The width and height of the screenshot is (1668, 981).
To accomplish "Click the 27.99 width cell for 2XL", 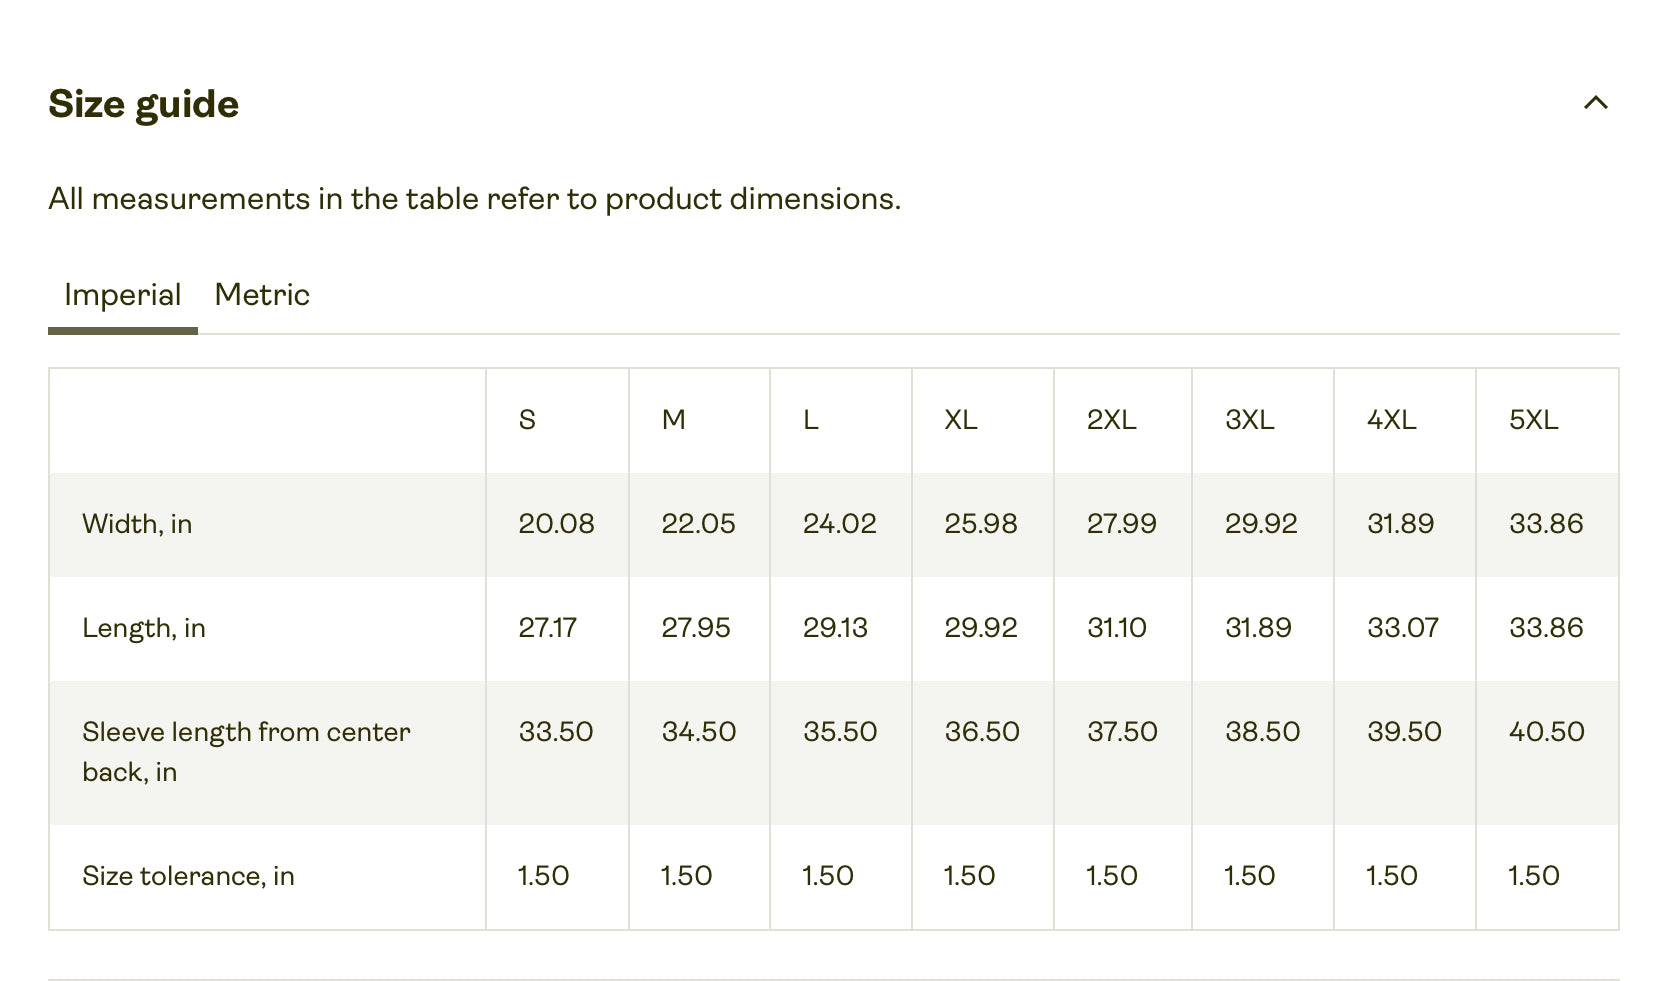I will pyautogui.click(x=1122, y=524).
